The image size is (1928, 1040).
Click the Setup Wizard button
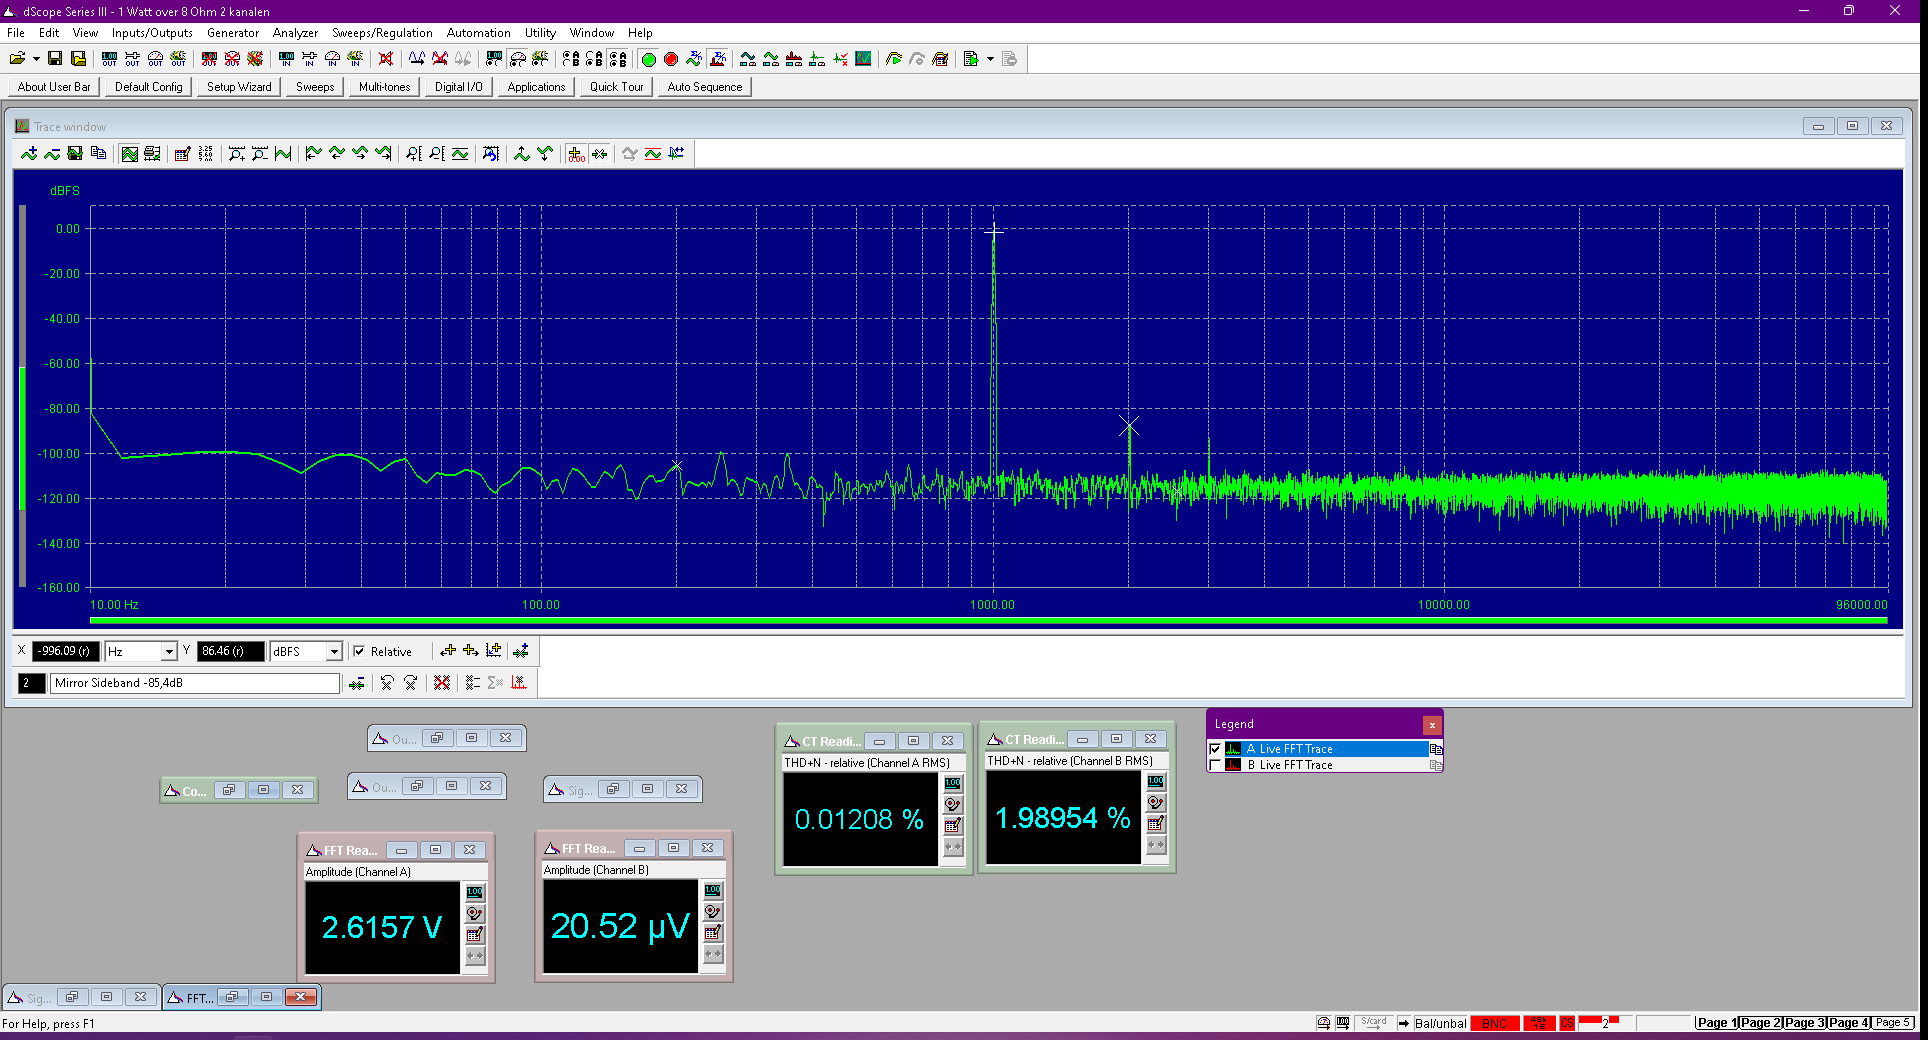(x=239, y=87)
